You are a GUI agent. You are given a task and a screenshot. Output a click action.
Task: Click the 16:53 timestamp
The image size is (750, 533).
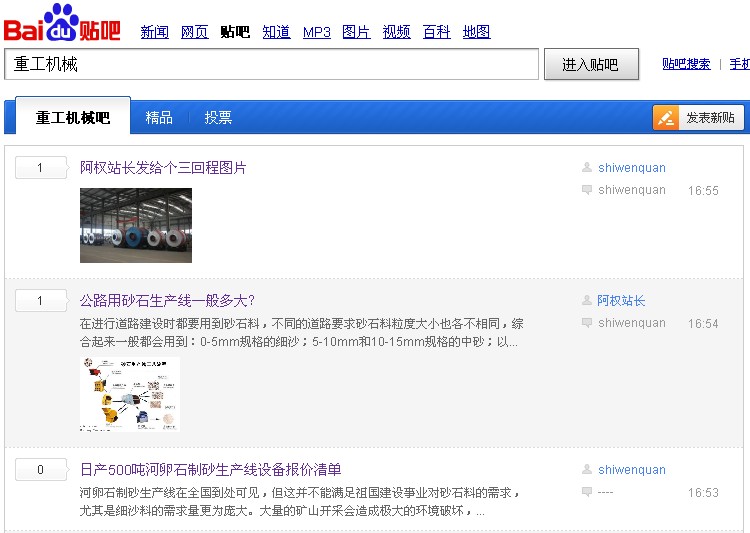click(703, 492)
